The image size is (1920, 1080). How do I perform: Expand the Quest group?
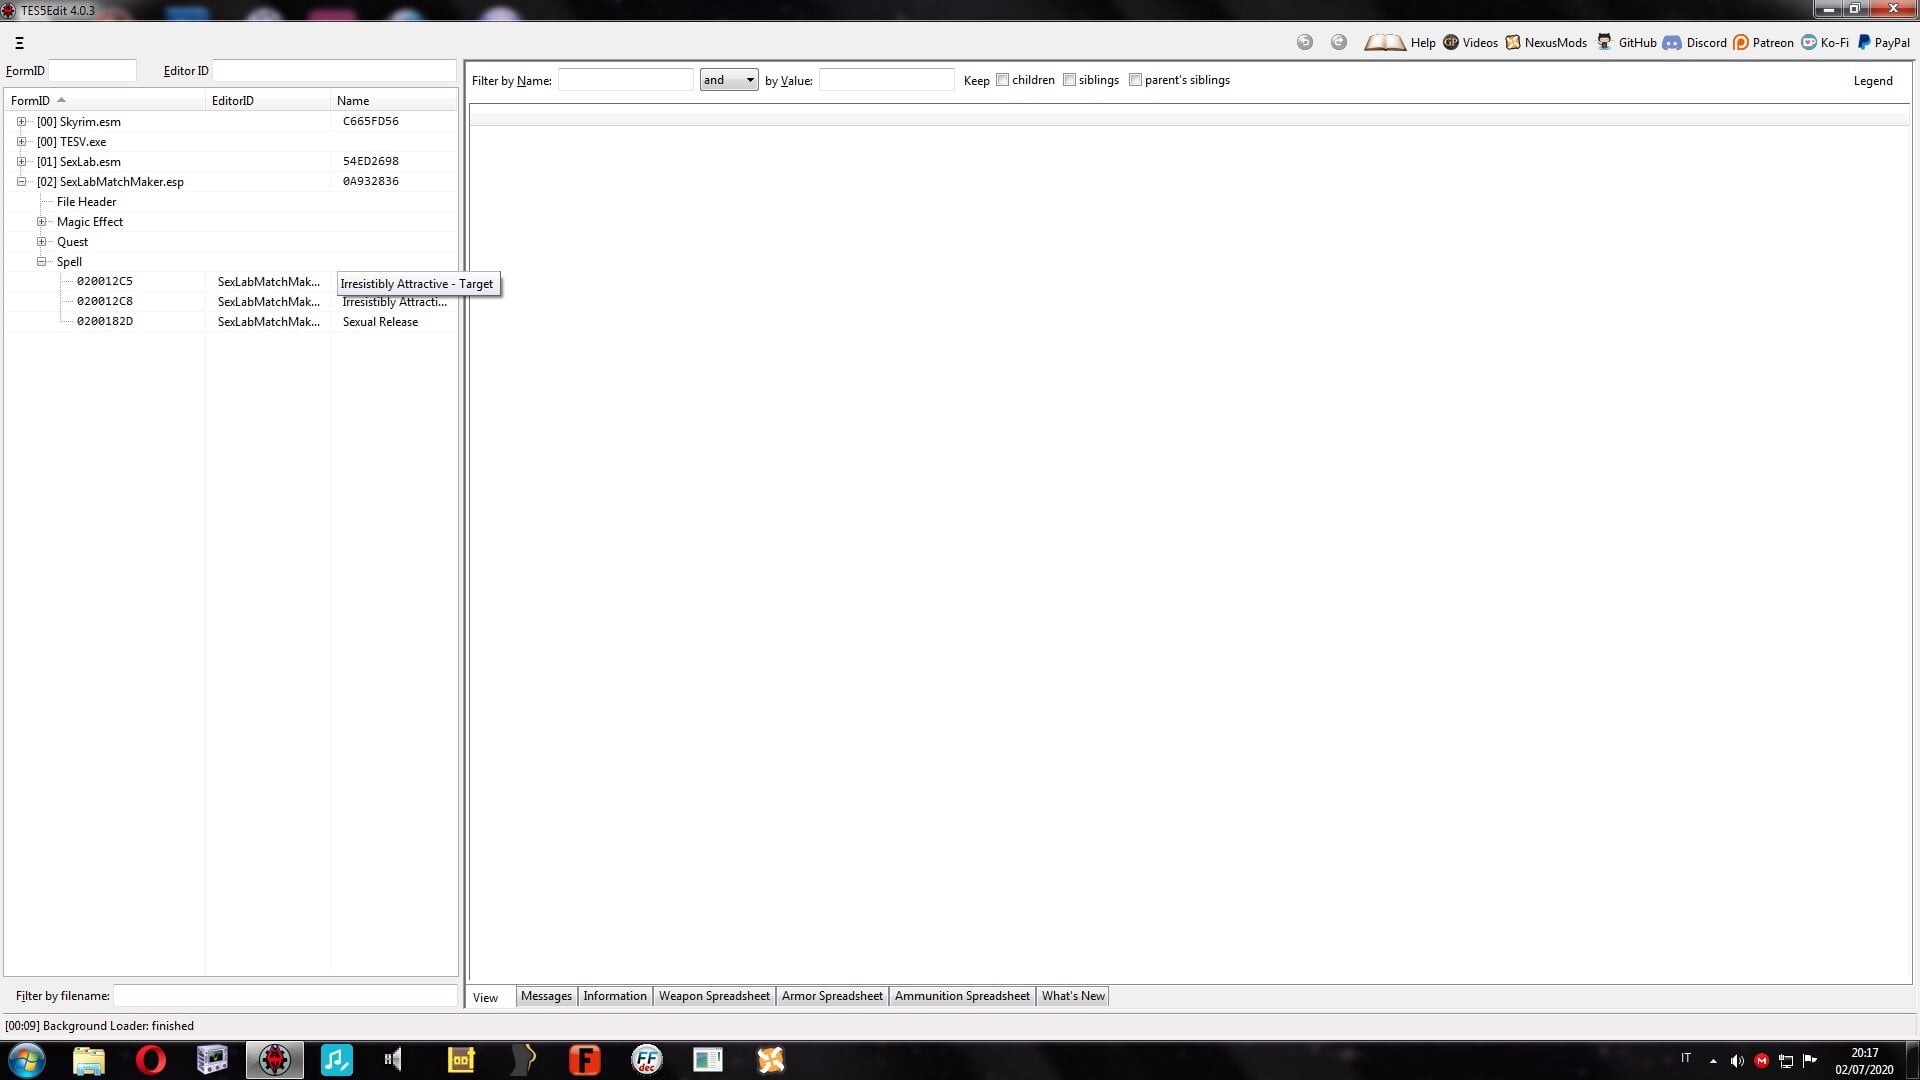click(x=41, y=241)
